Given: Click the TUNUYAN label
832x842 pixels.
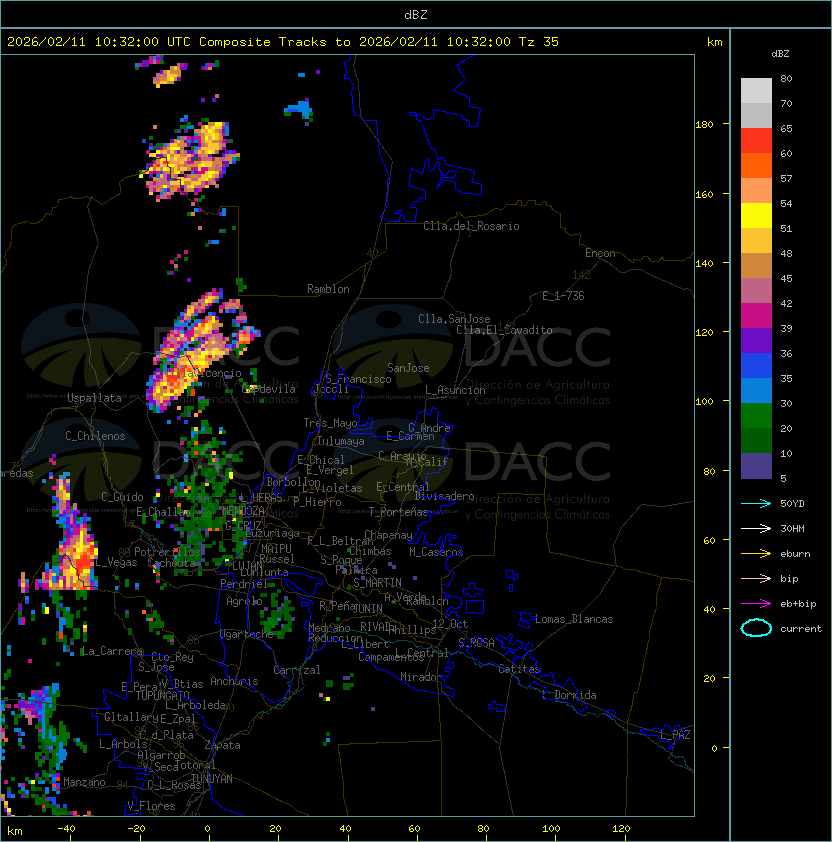Looking at the screenshot, I should tap(212, 779).
